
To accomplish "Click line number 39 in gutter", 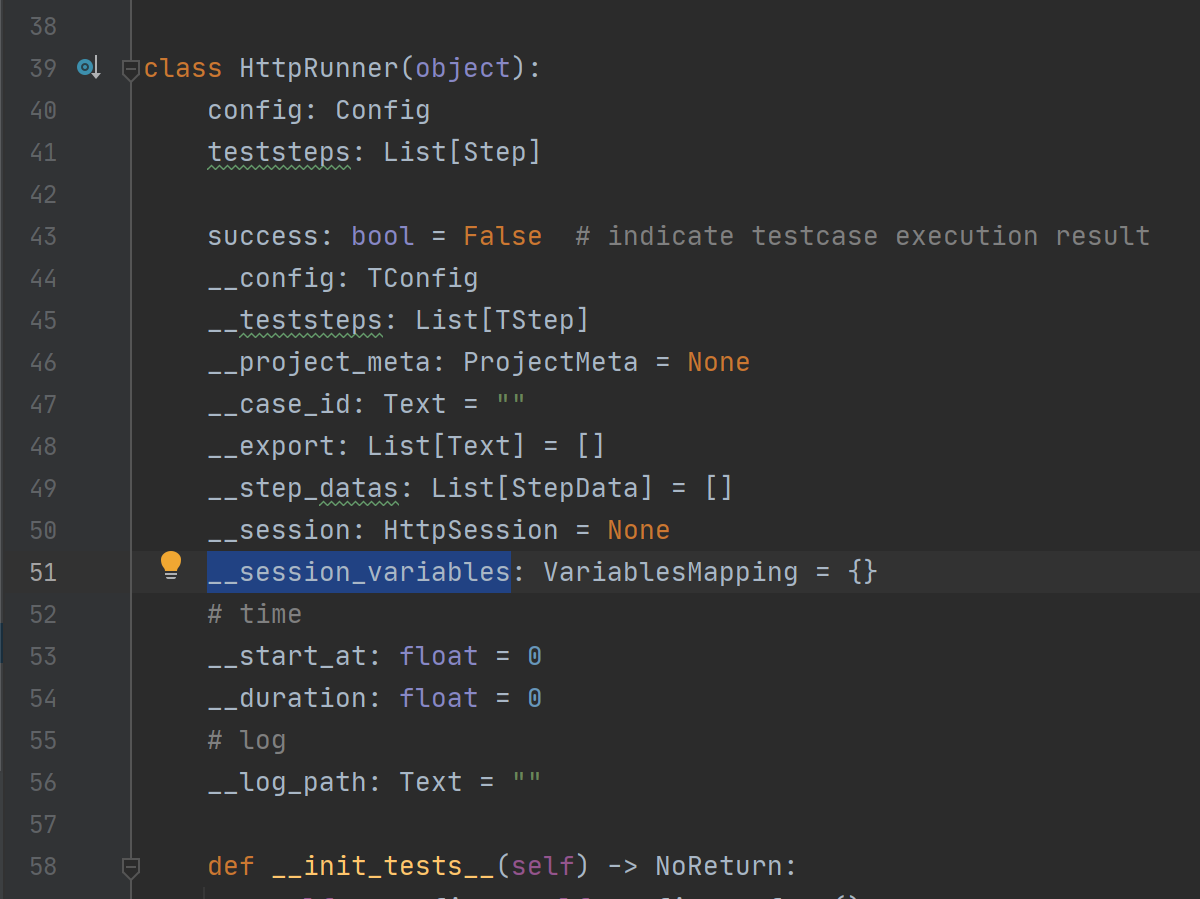I will tap(43, 68).
